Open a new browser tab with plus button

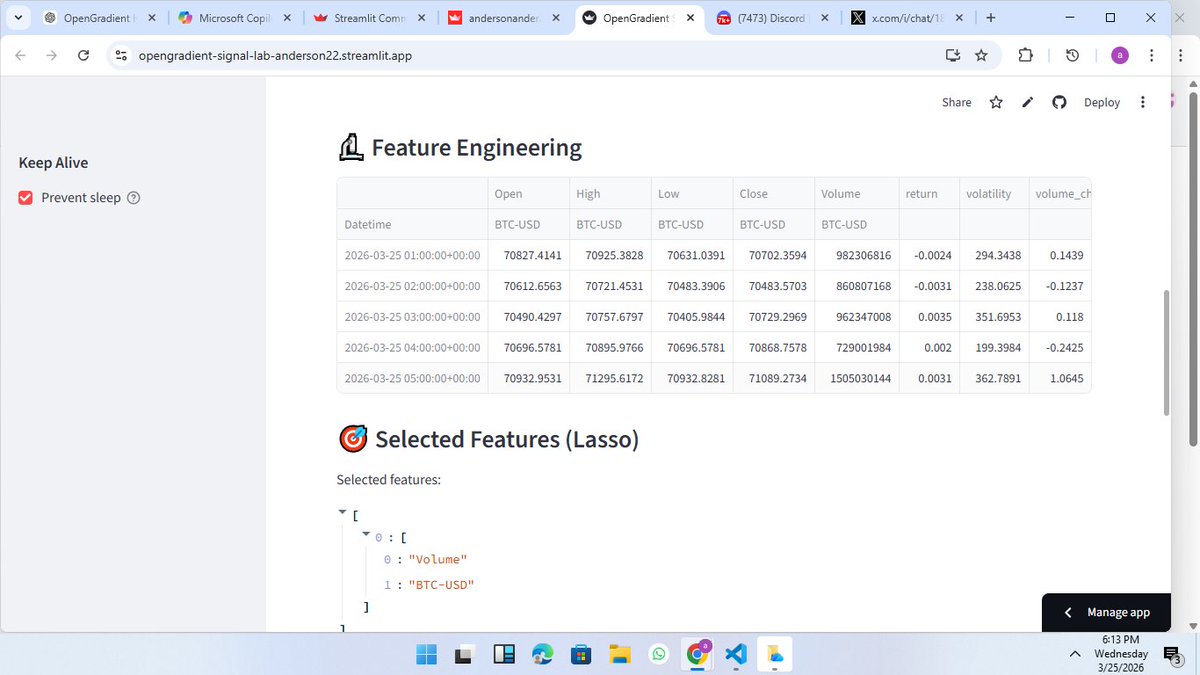[x=990, y=18]
